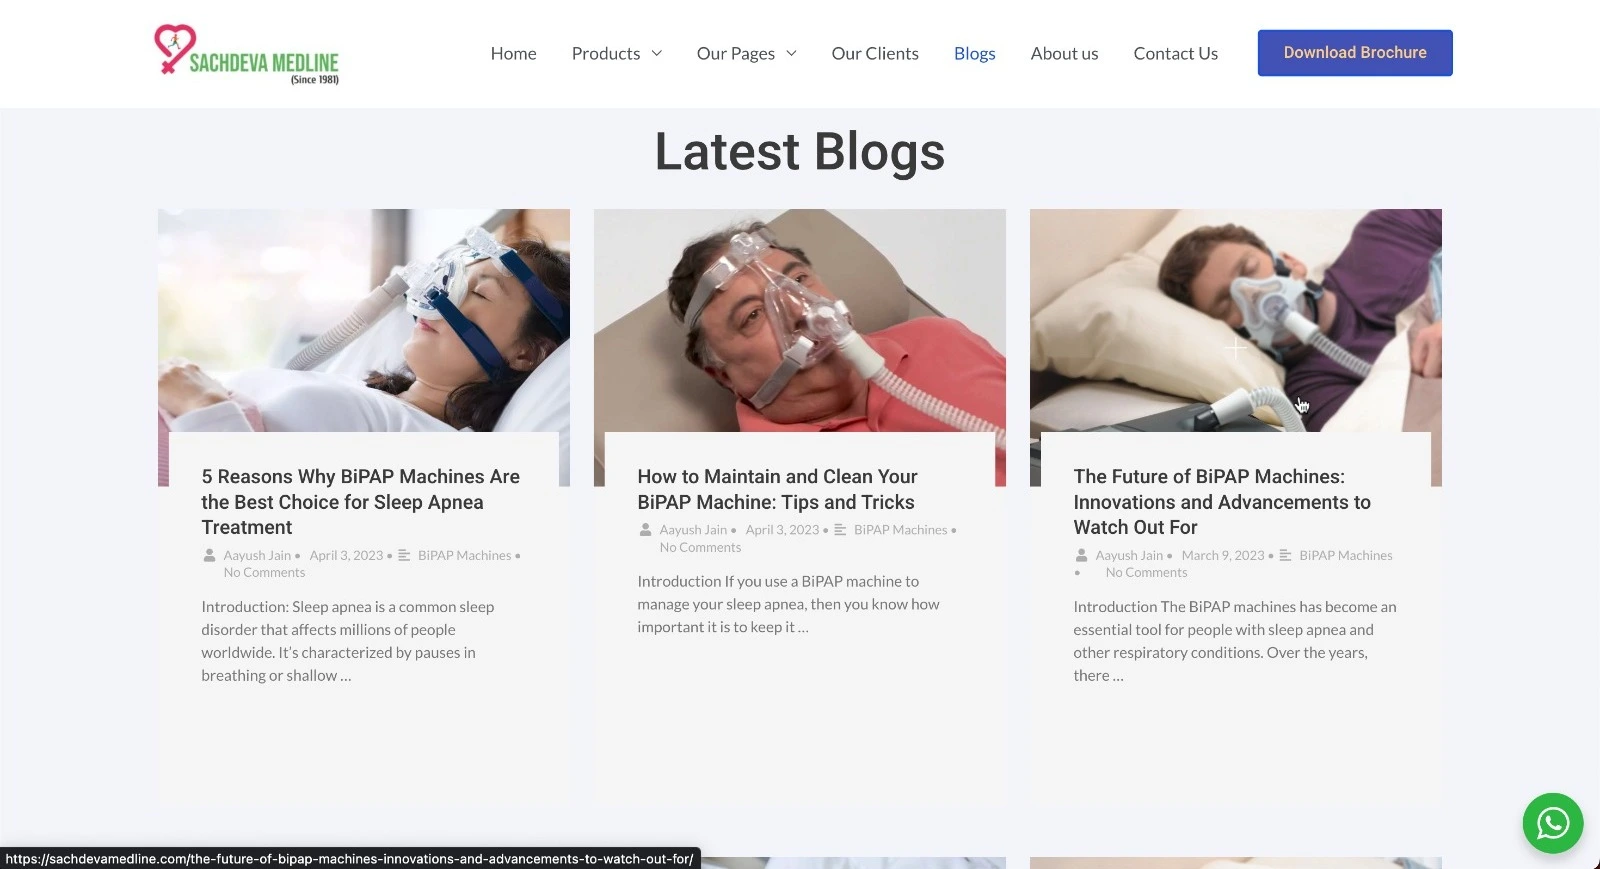The image size is (1600, 869).
Task: Click the author icon in the third blog card
Action: (x=1081, y=555)
